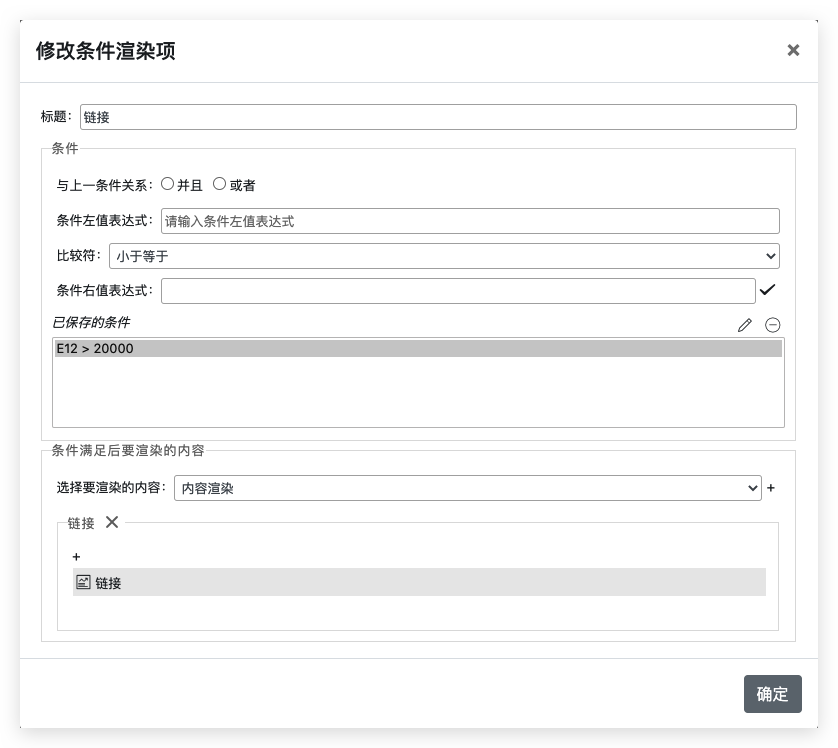This screenshot has width=838, height=748.
Task: Open the 比较符 dropdown showing 小于等于
Action: pos(444,256)
